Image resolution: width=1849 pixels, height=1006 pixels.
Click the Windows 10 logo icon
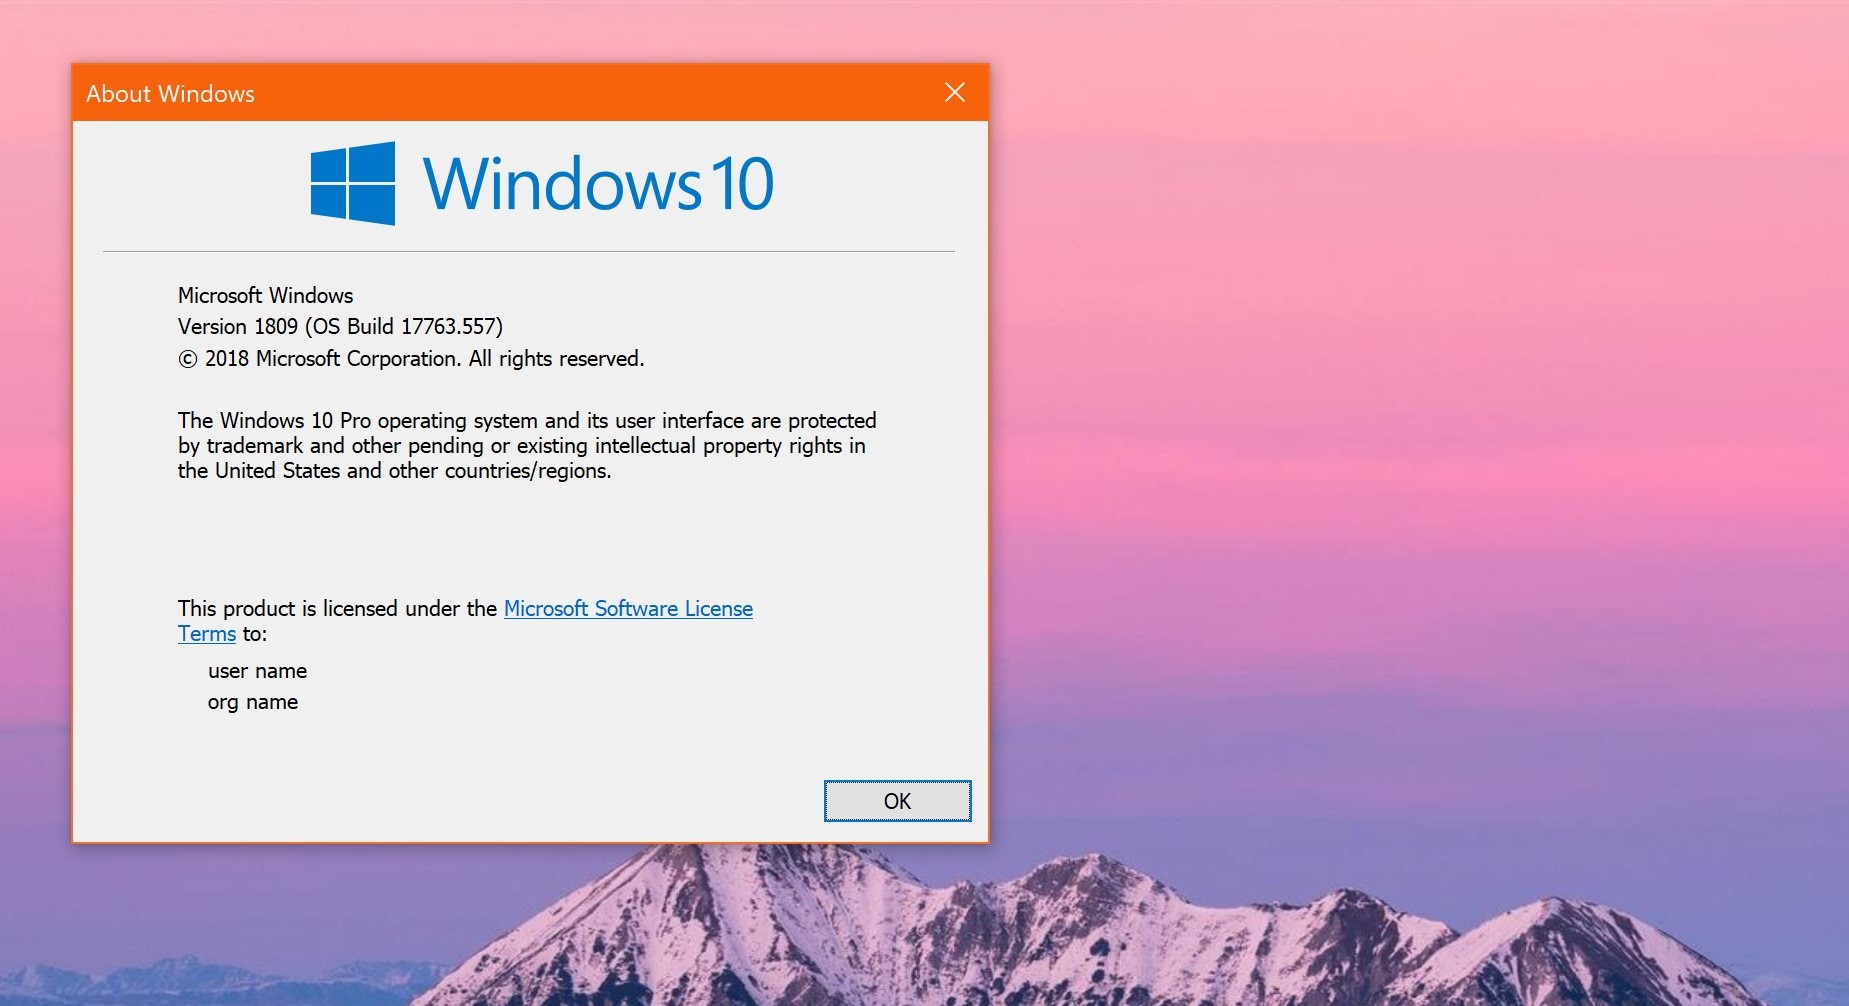click(353, 183)
